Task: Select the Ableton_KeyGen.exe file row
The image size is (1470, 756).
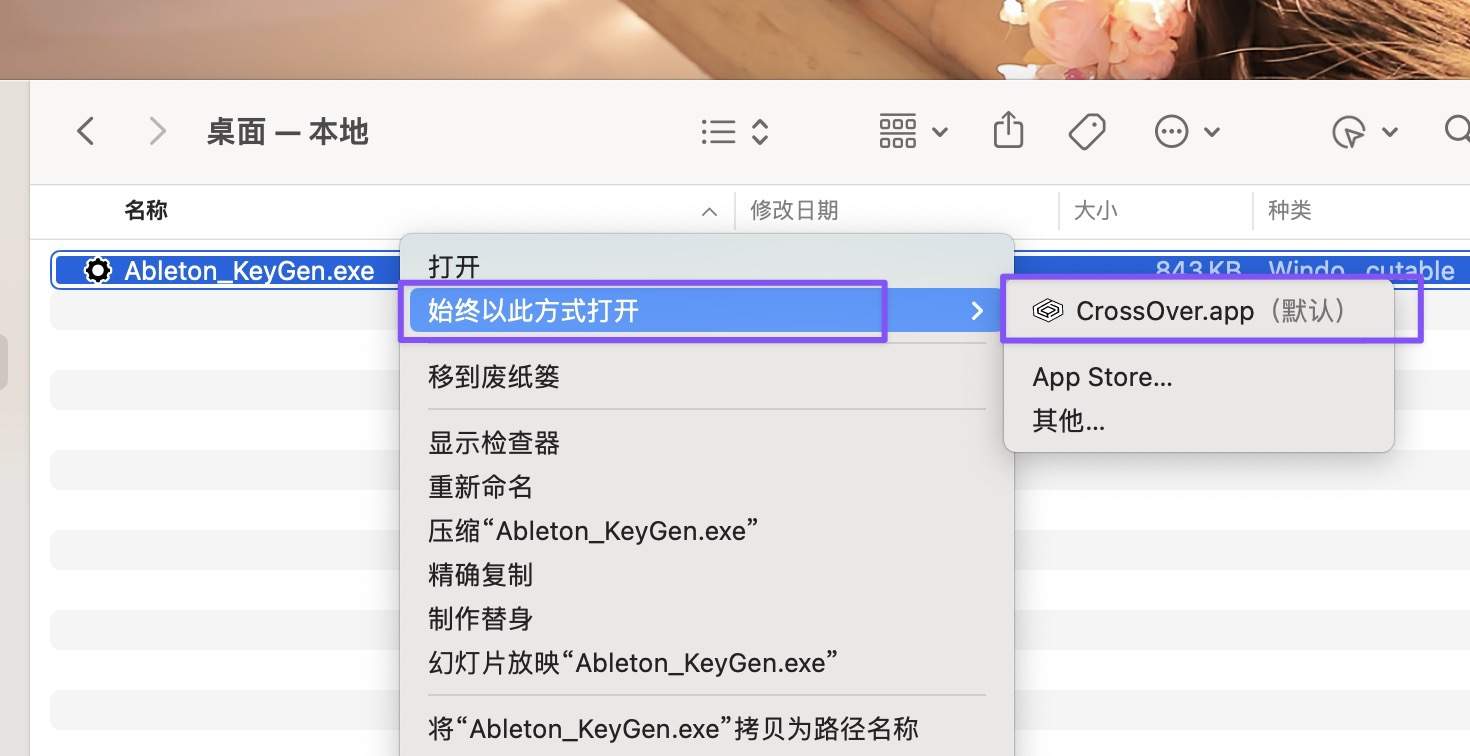Action: pyautogui.click(x=250, y=270)
